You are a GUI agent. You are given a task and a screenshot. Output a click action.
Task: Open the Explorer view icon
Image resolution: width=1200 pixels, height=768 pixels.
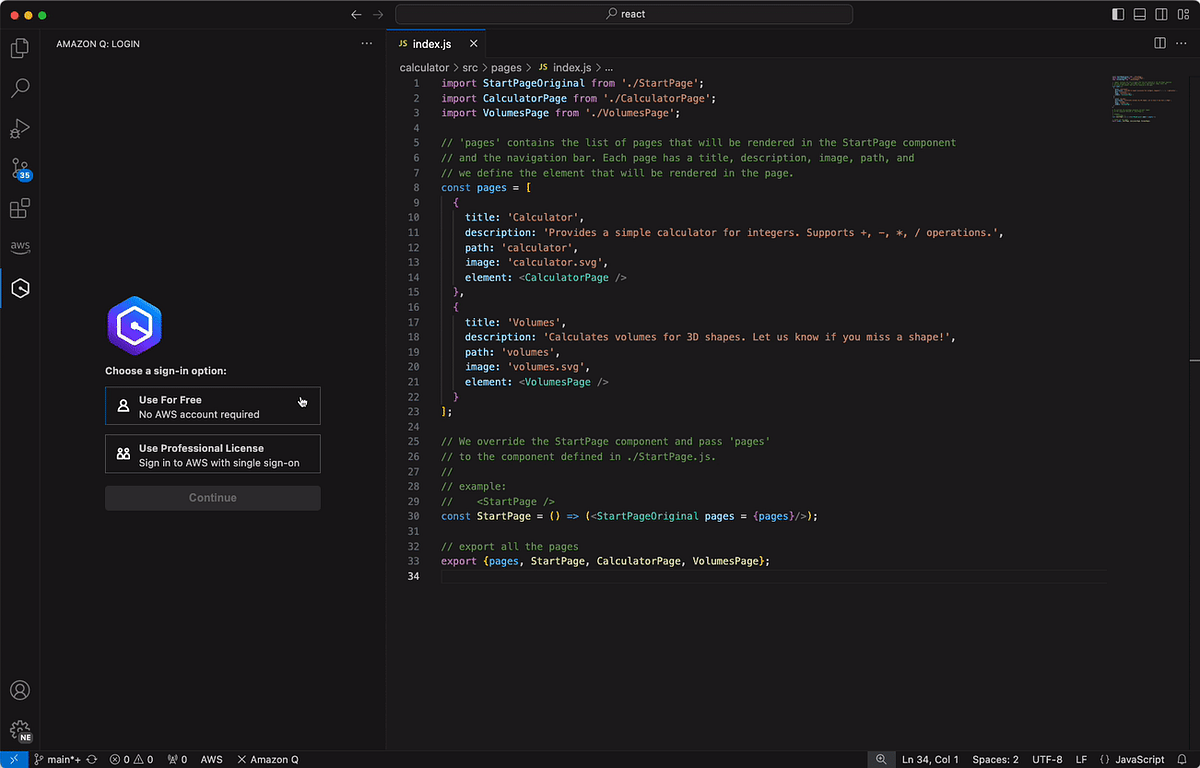[x=20, y=48]
